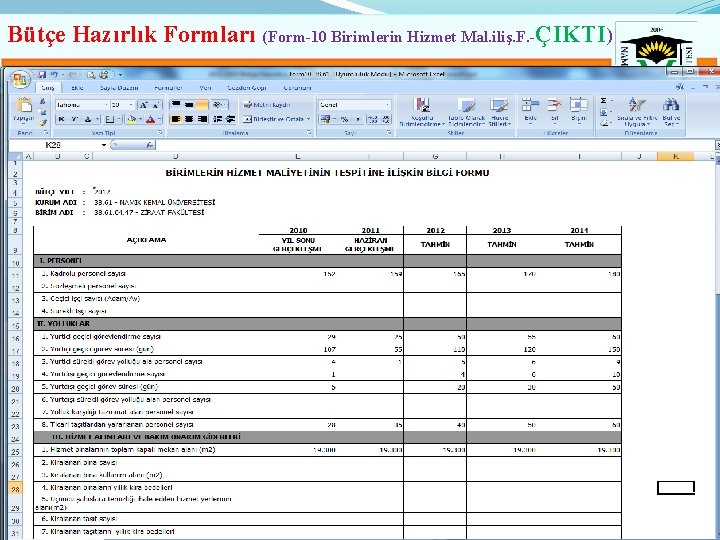Image resolution: width=720 pixels, height=540 pixels.
Task: Open the Biçim format cells menu
Action: 579,110
